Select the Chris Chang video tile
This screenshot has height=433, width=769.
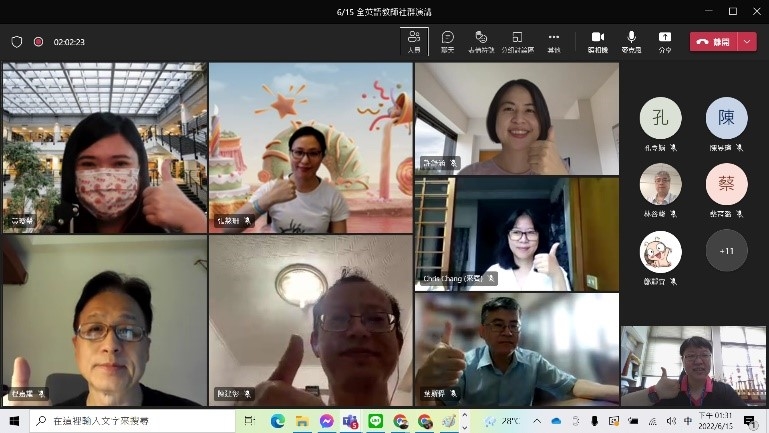(517, 234)
